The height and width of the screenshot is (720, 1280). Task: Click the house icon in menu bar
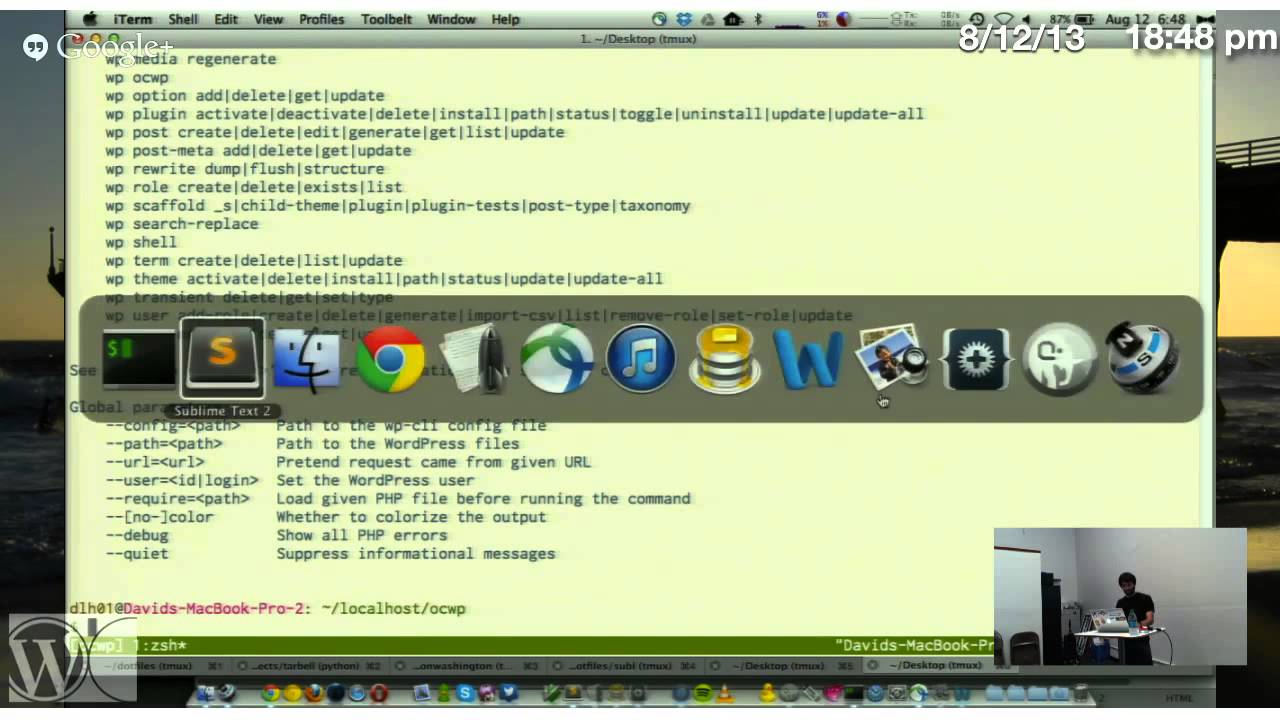tap(733, 19)
